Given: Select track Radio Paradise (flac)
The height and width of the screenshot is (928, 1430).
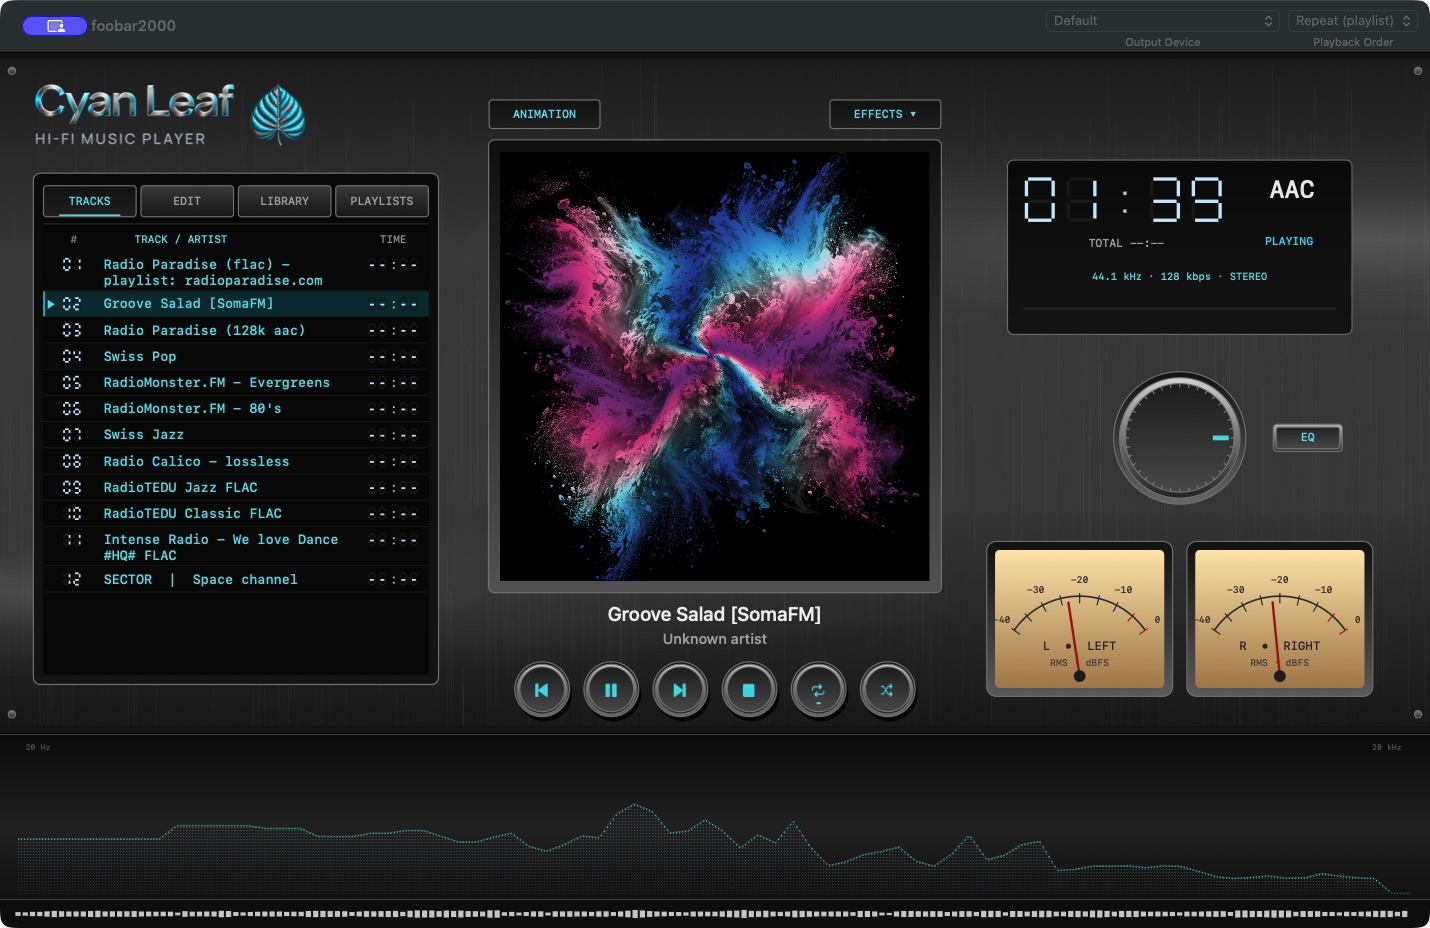Looking at the screenshot, I should pyautogui.click(x=236, y=272).
